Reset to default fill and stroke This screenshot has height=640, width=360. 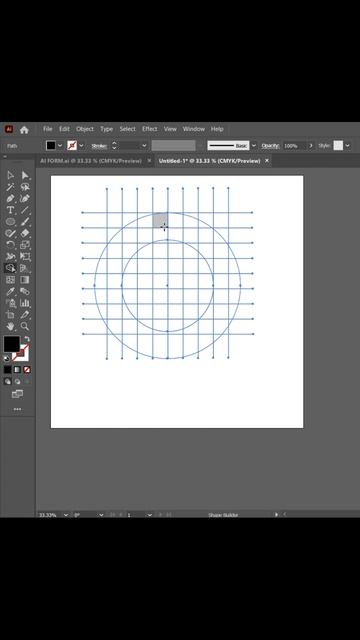click(7, 359)
